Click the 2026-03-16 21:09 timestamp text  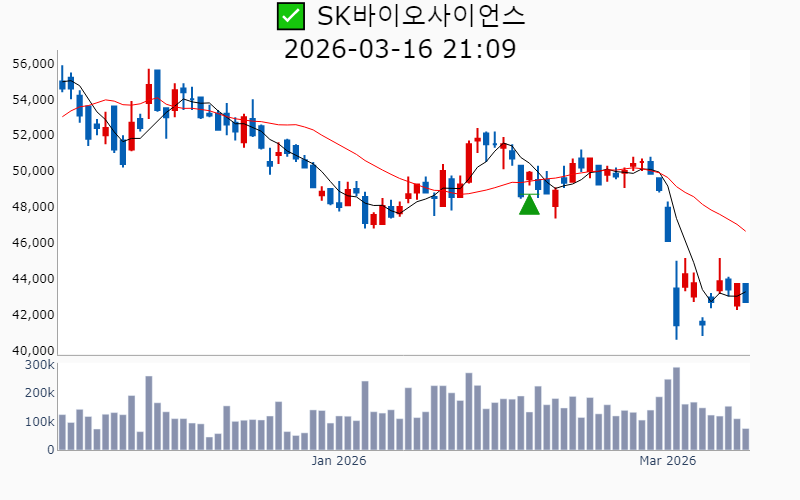tap(400, 48)
